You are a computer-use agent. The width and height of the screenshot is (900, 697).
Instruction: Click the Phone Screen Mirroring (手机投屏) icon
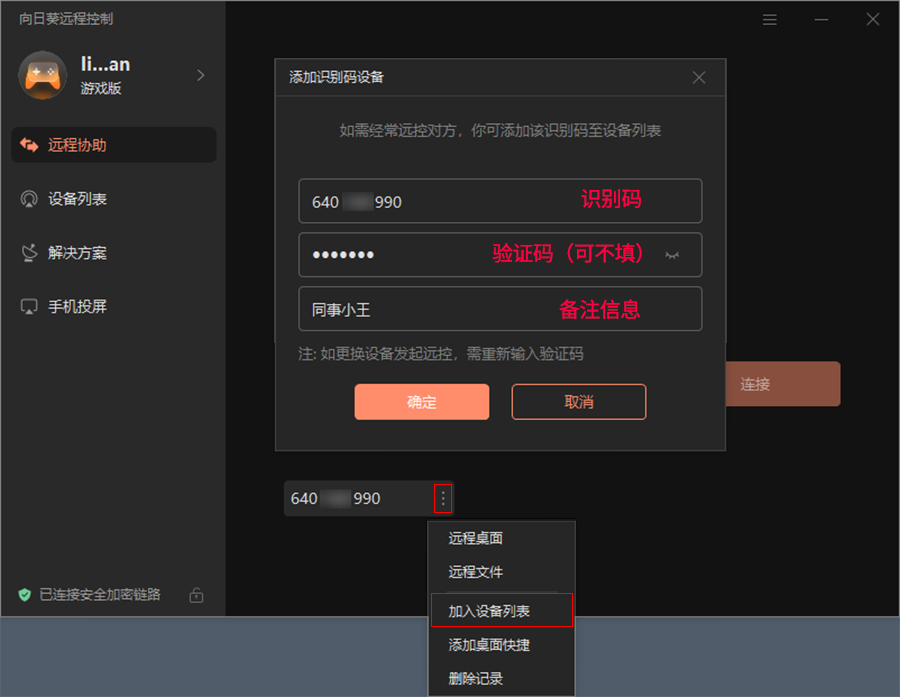click(x=29, y=307)
